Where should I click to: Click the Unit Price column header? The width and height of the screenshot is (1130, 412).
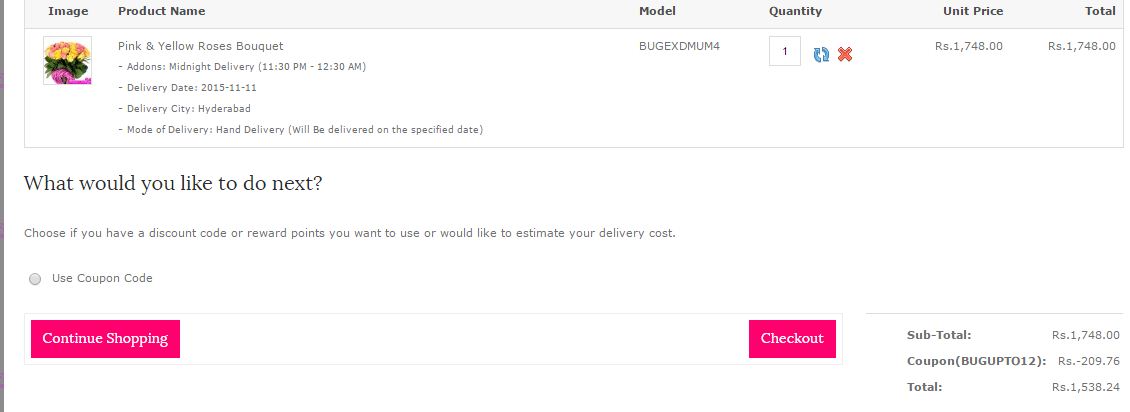tap(973, 11)
